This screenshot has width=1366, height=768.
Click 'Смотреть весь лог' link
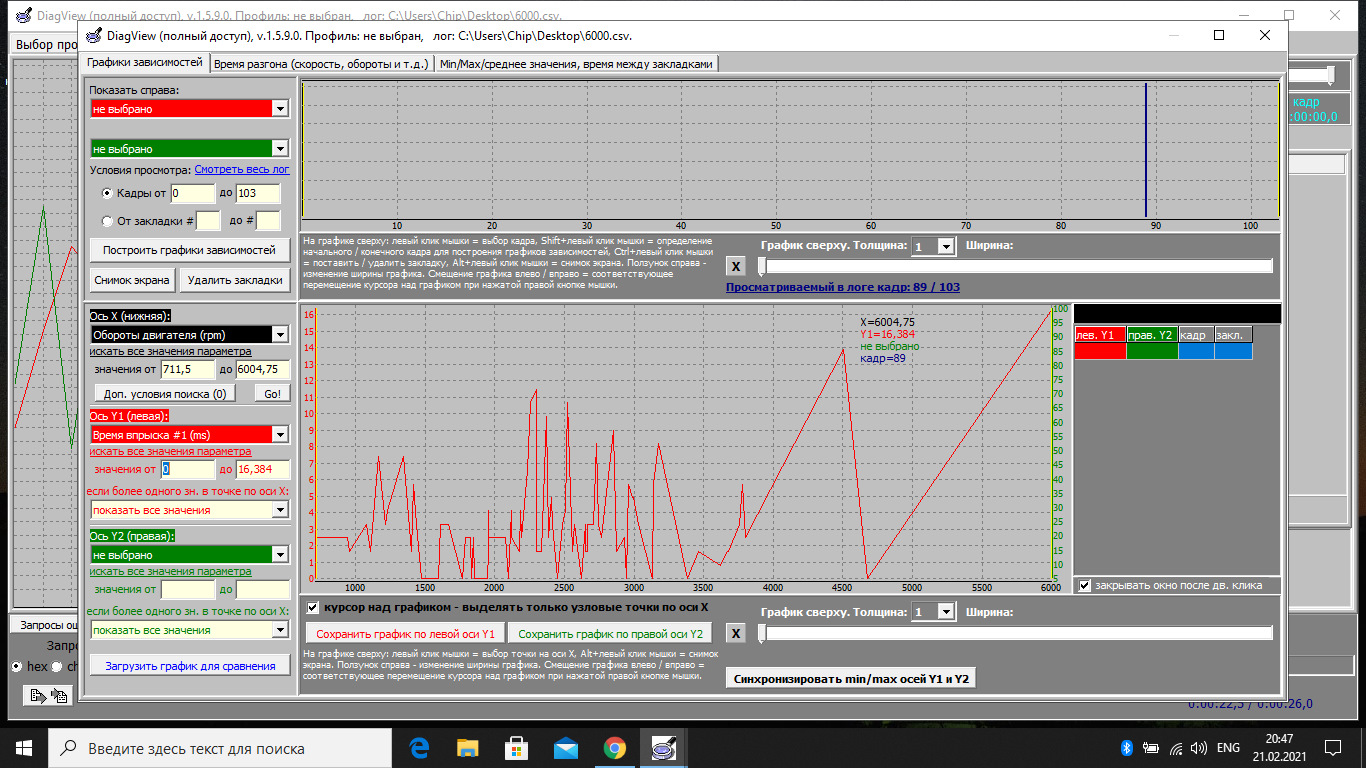click(242, 170)
